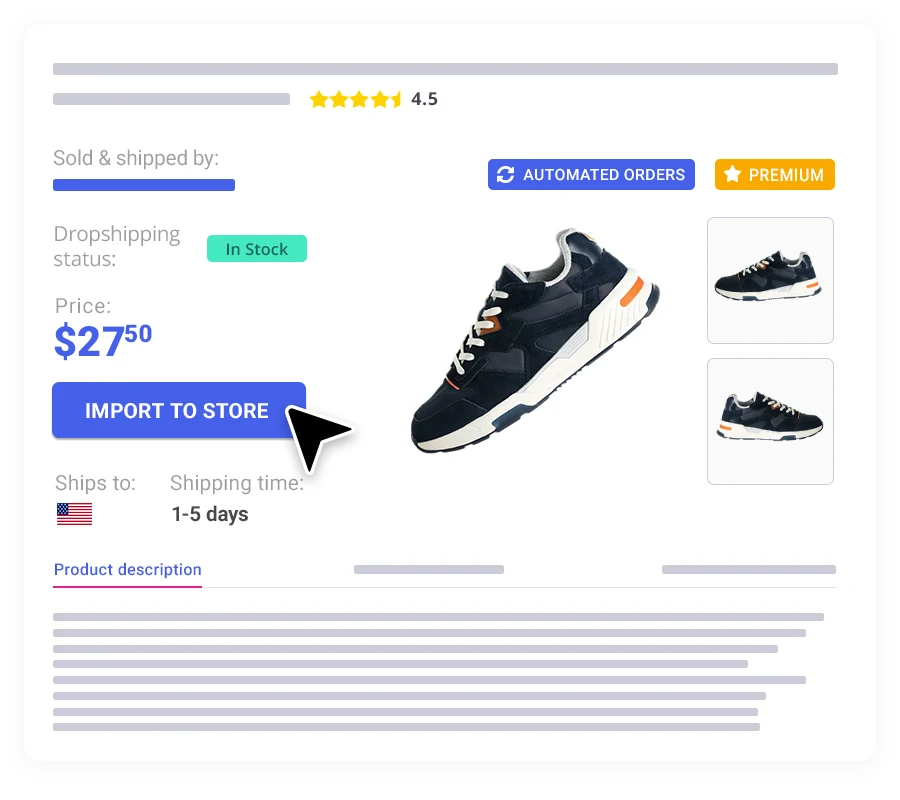Open the Product description tab
Image resolution: width=900 pixels, height=800 pixels.
click(x=127, y=569)
